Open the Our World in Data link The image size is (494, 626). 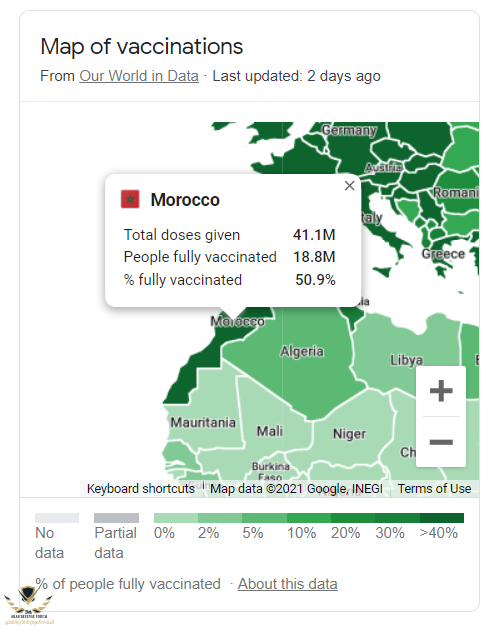(139, 76)
